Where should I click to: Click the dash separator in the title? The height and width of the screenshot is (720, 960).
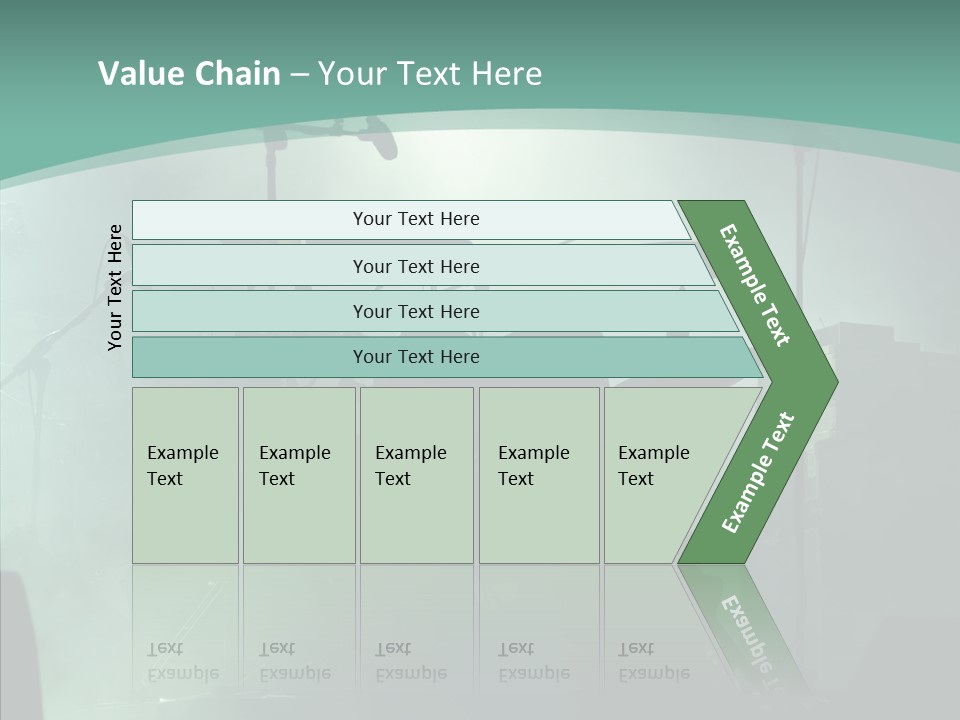pyautogui.click(x=299, y=75)
